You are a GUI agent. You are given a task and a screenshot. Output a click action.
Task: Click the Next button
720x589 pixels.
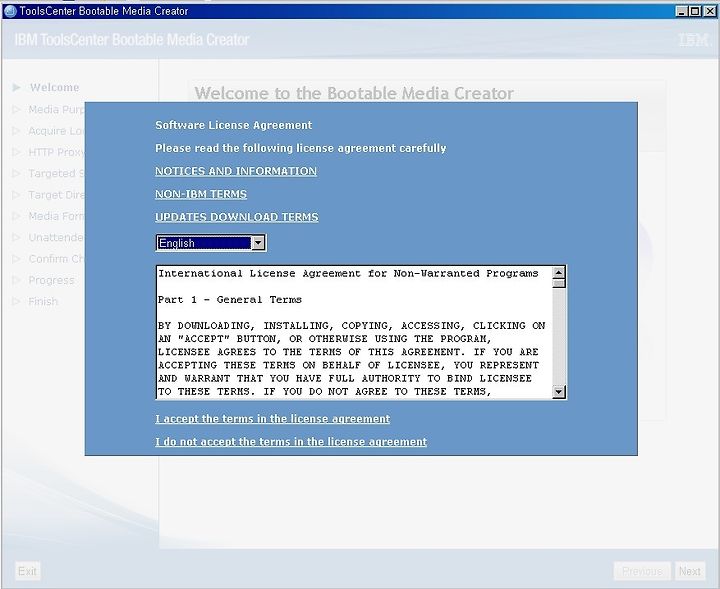coord(690,571)
